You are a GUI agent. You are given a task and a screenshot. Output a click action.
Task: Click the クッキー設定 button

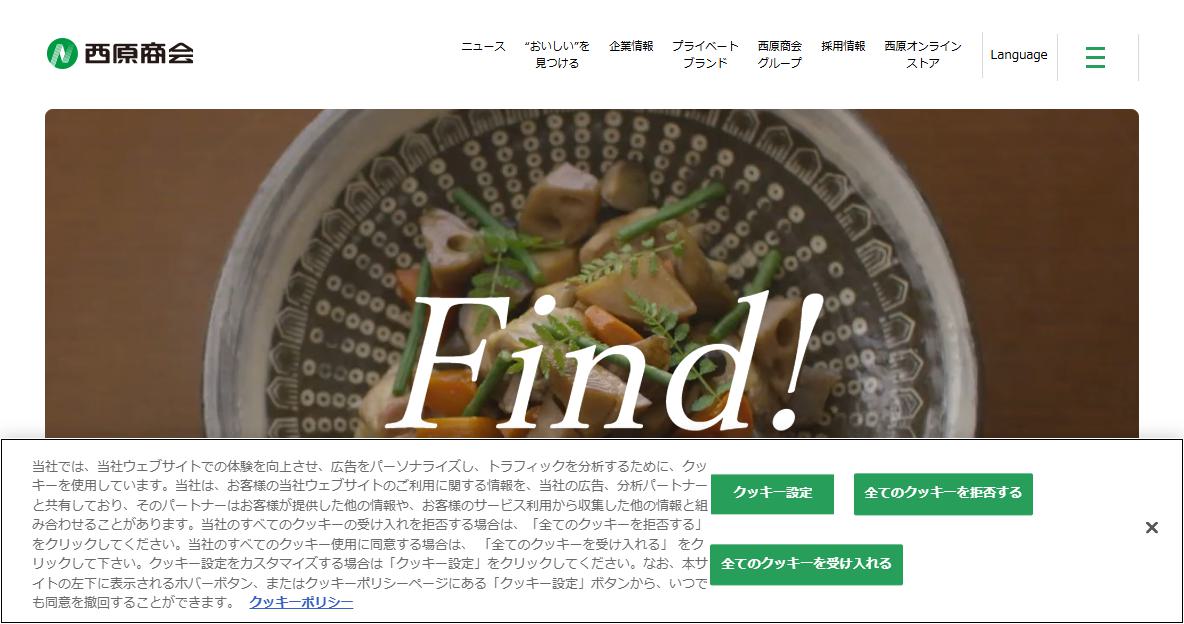[x=772, y=493]
